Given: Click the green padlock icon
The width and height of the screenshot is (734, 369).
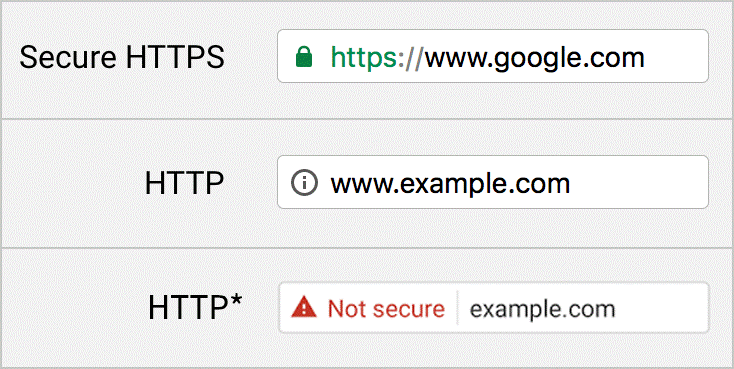Looking at the screenshot, I should coord(304,57).
